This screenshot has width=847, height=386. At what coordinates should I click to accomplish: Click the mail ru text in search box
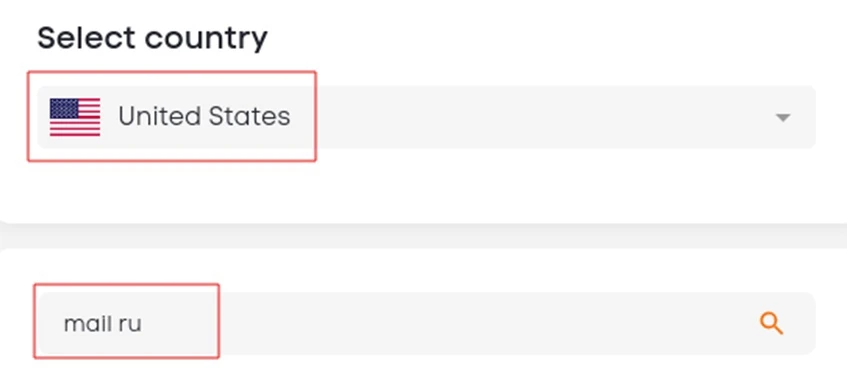pos(103,324)
